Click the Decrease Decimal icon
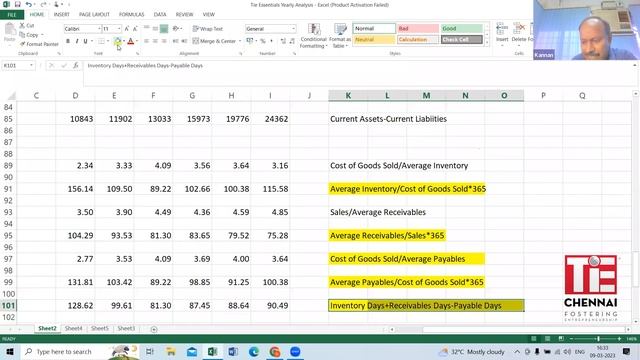The width and height of the screenshot is (640, 360). [292, 41]
